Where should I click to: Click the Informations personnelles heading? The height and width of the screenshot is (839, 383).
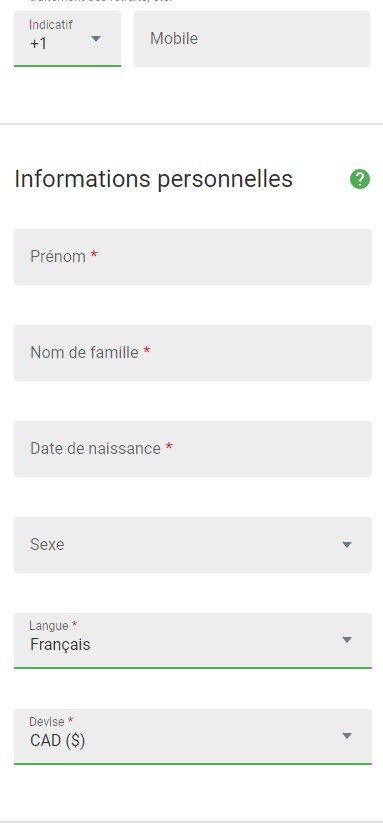point(154,179)
